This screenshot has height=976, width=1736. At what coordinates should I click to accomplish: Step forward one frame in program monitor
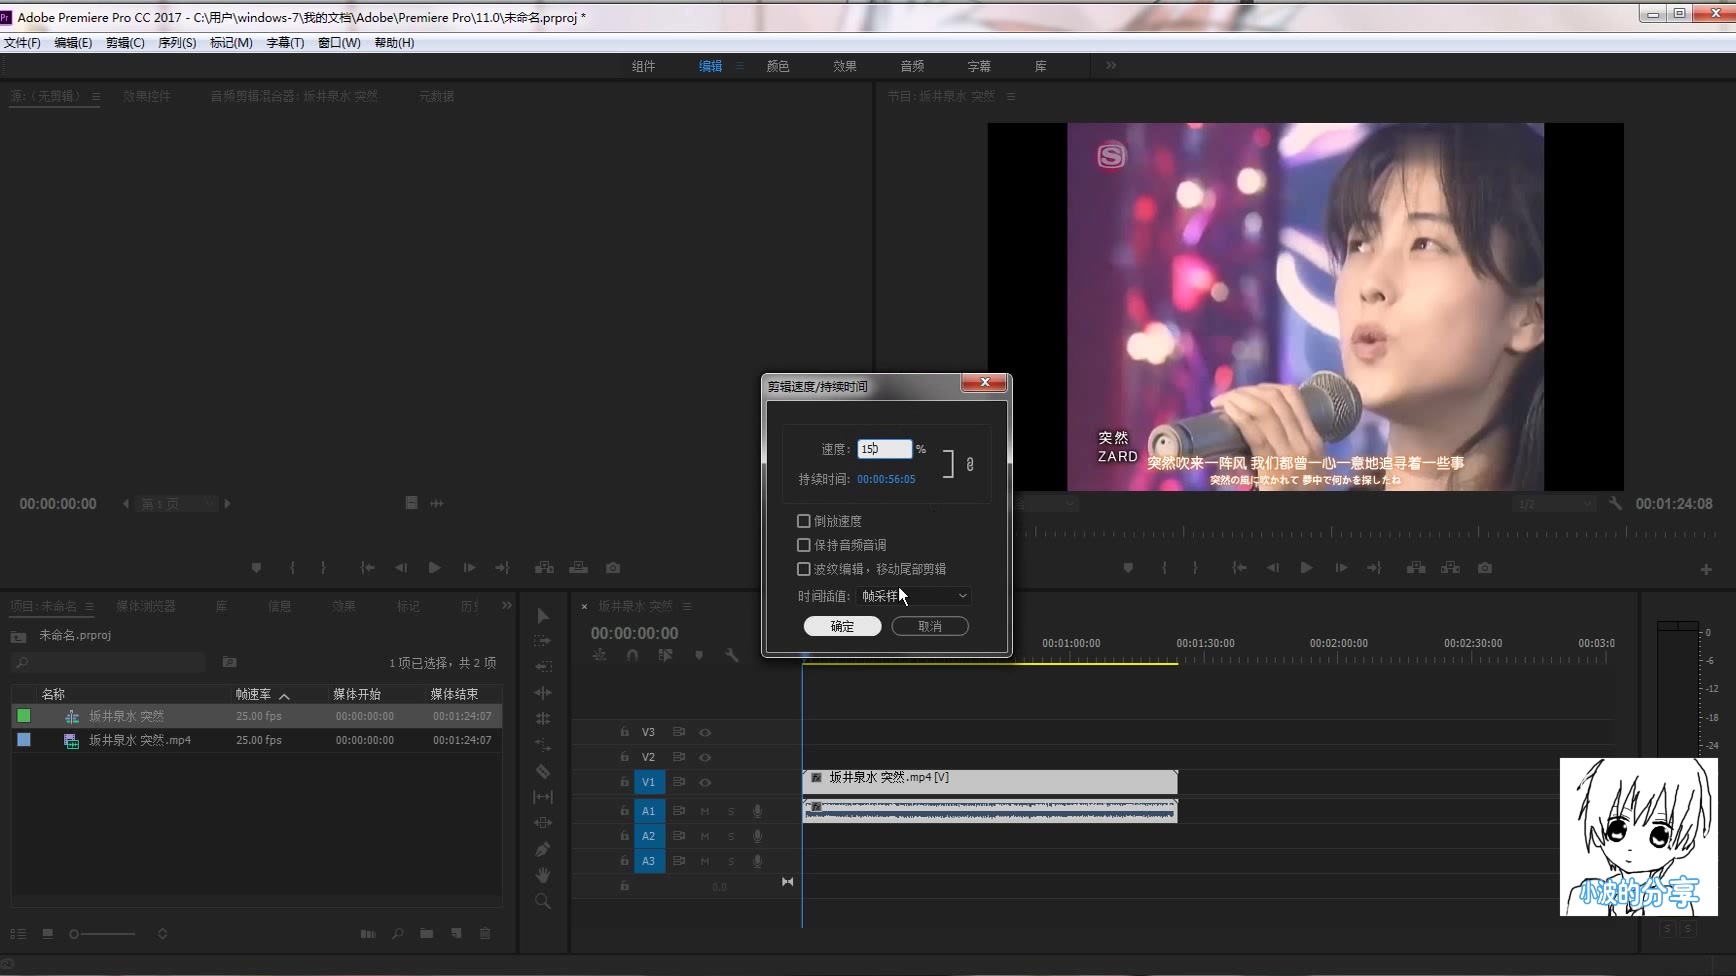[1341, 568]
